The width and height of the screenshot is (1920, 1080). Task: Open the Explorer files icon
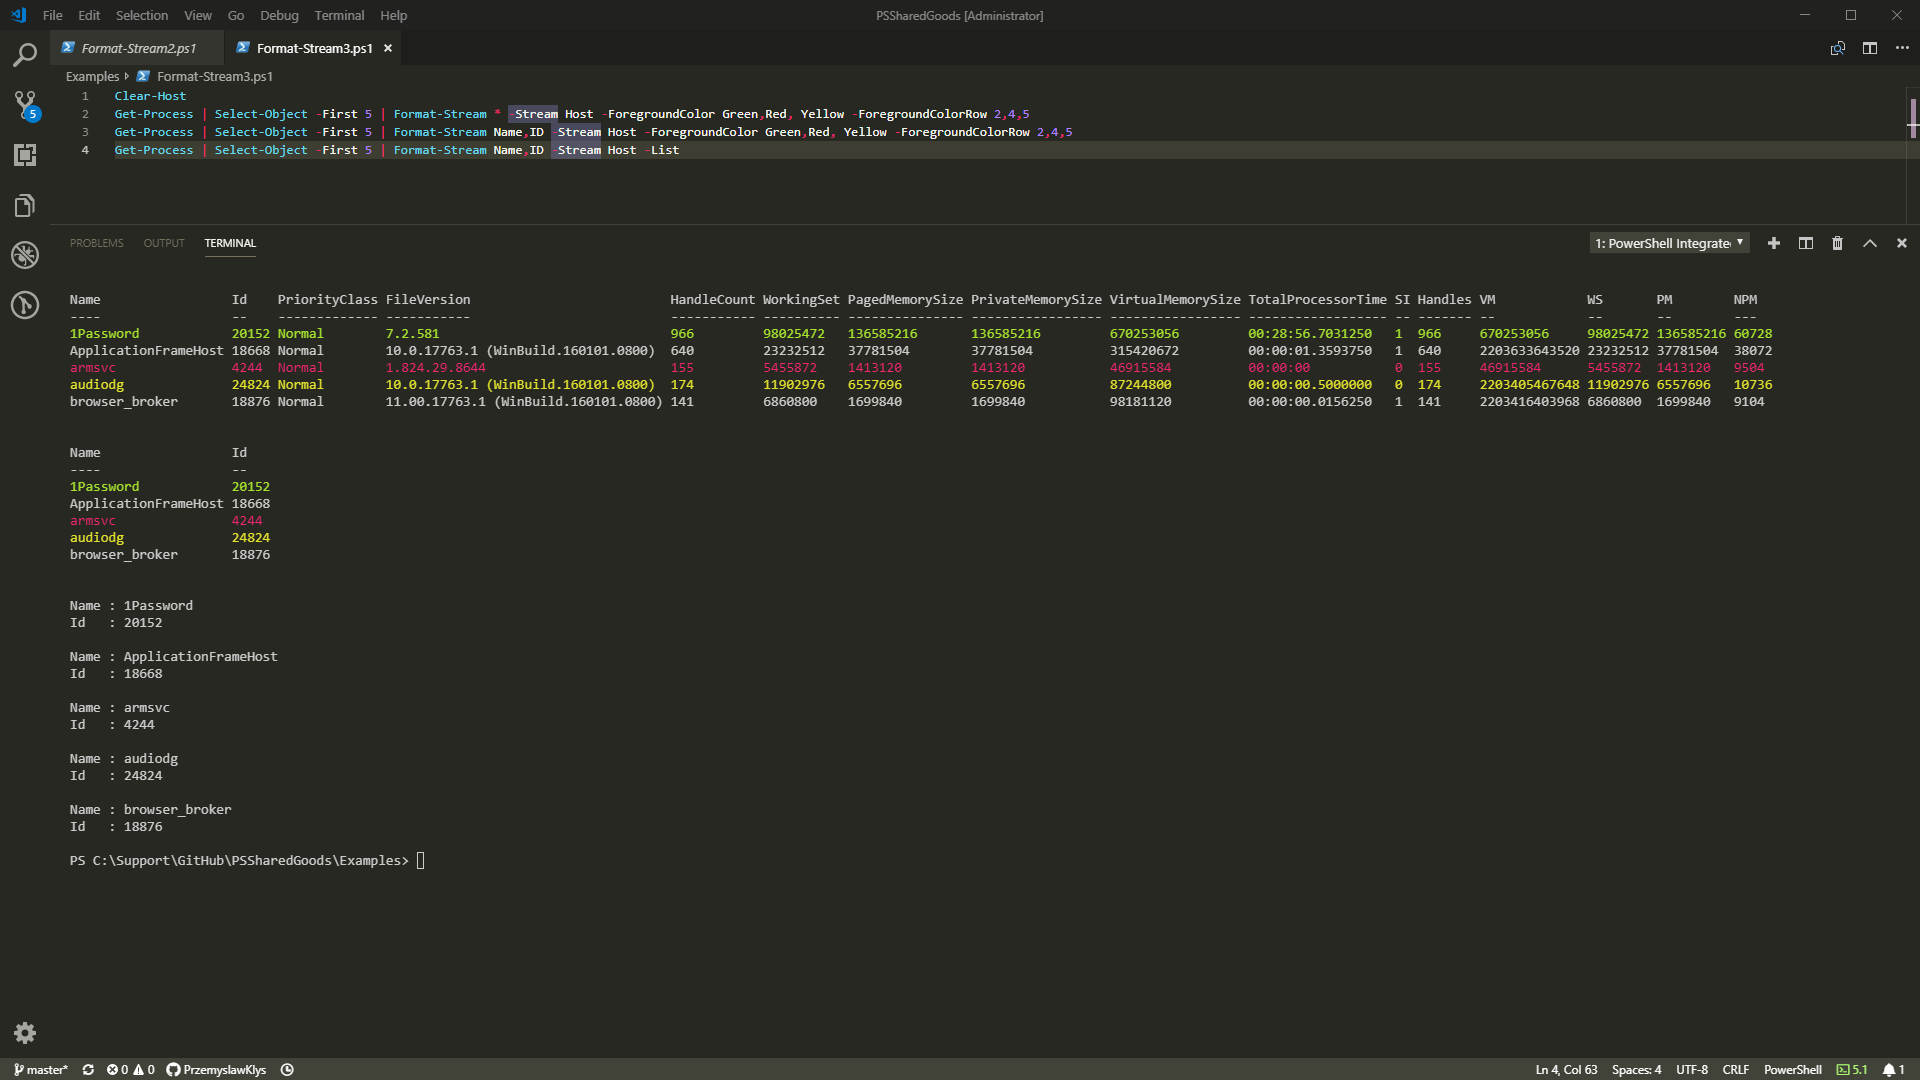click(x=25, y=206)
